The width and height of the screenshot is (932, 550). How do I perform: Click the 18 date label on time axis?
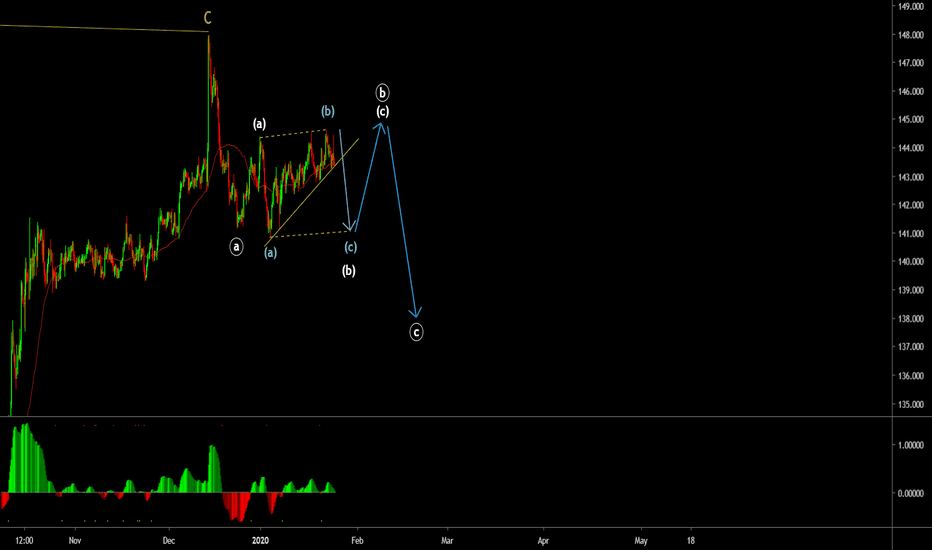tap(691, 540)
